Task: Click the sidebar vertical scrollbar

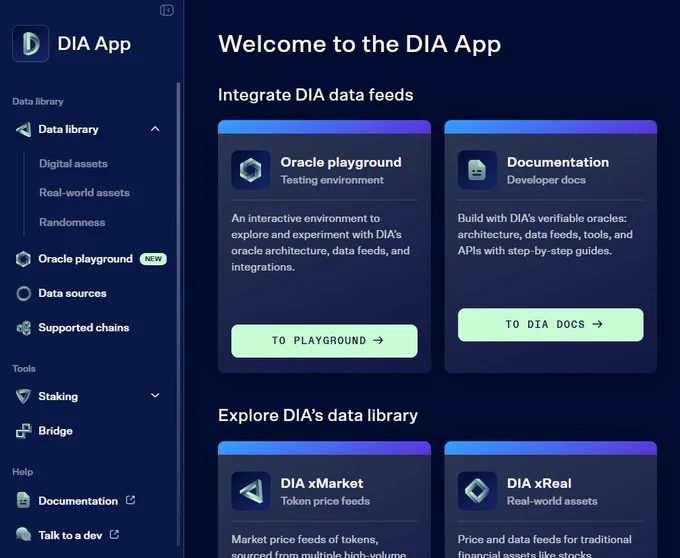Action: tap(178, 314)
